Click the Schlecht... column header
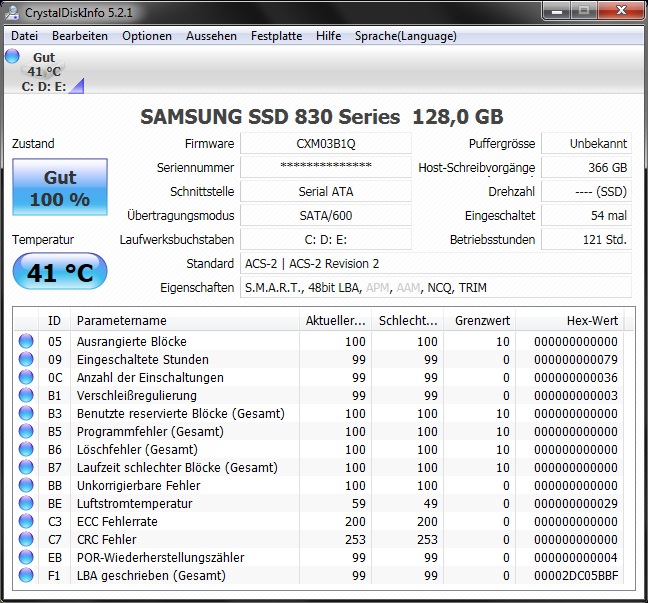This screenshot has width=648, height=603. pyautogui.click(x=407, y=320)
